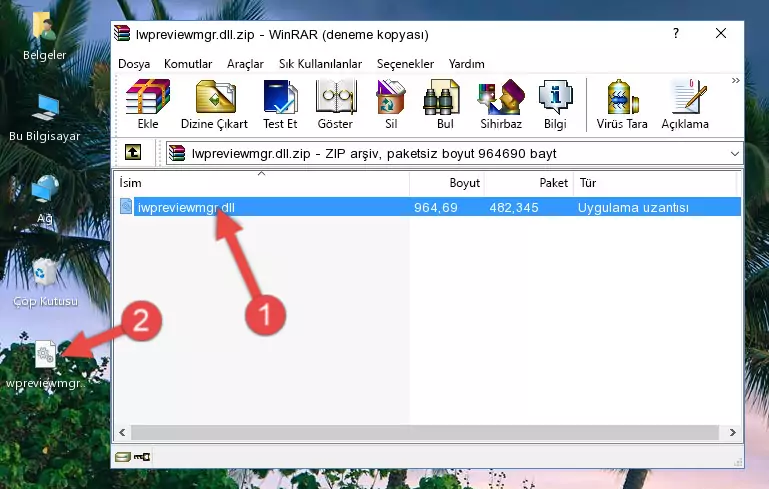Click the 482,345 packed size value

pyautogui.click(x=514, y=207)
